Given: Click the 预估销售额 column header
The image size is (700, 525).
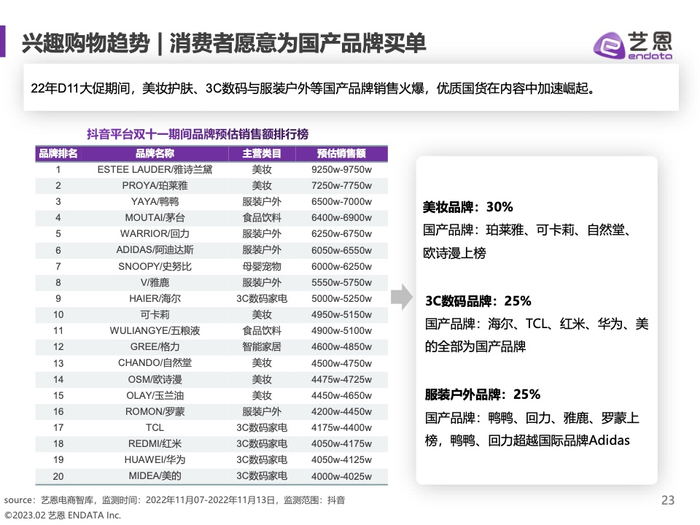Looking at the screenshot, I should [x=342, y=154].
